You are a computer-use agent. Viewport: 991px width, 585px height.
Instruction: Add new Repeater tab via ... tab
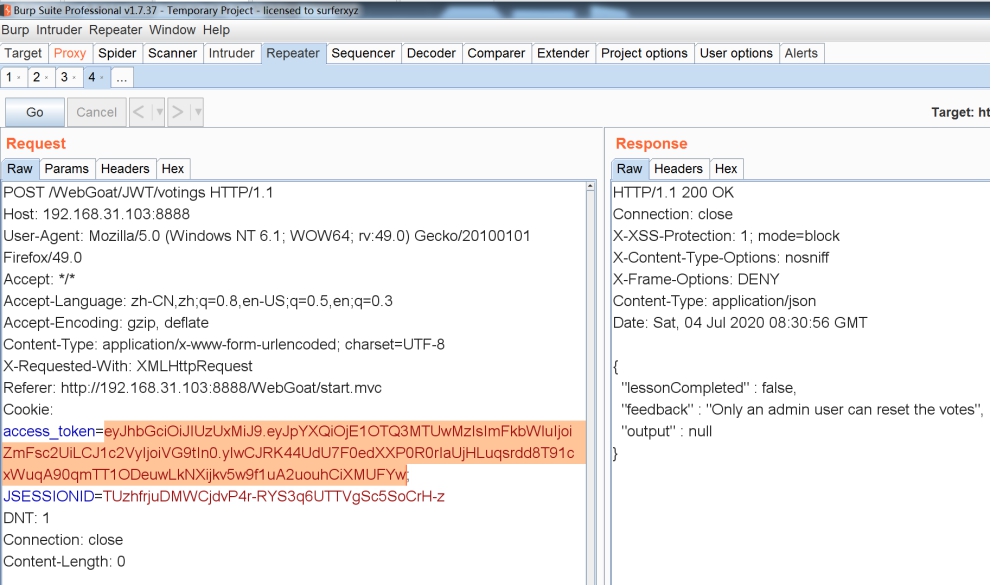122,78
